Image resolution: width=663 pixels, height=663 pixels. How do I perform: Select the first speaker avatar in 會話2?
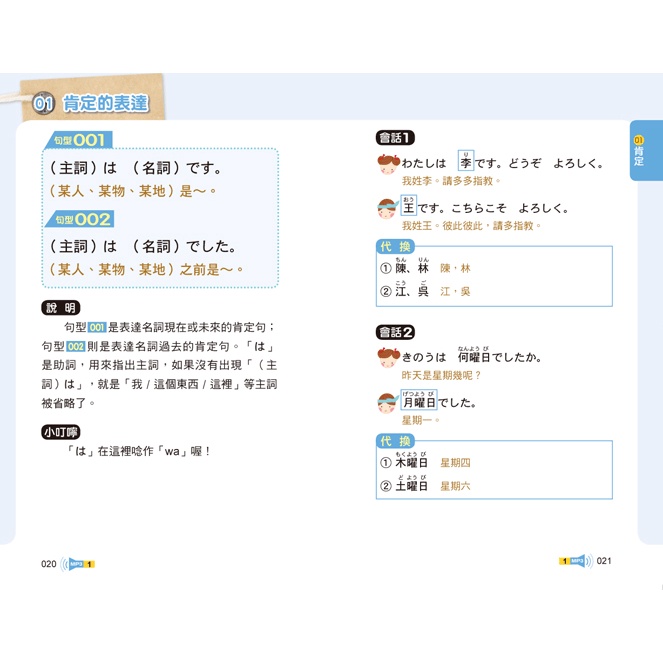click(x=387, y=356)
